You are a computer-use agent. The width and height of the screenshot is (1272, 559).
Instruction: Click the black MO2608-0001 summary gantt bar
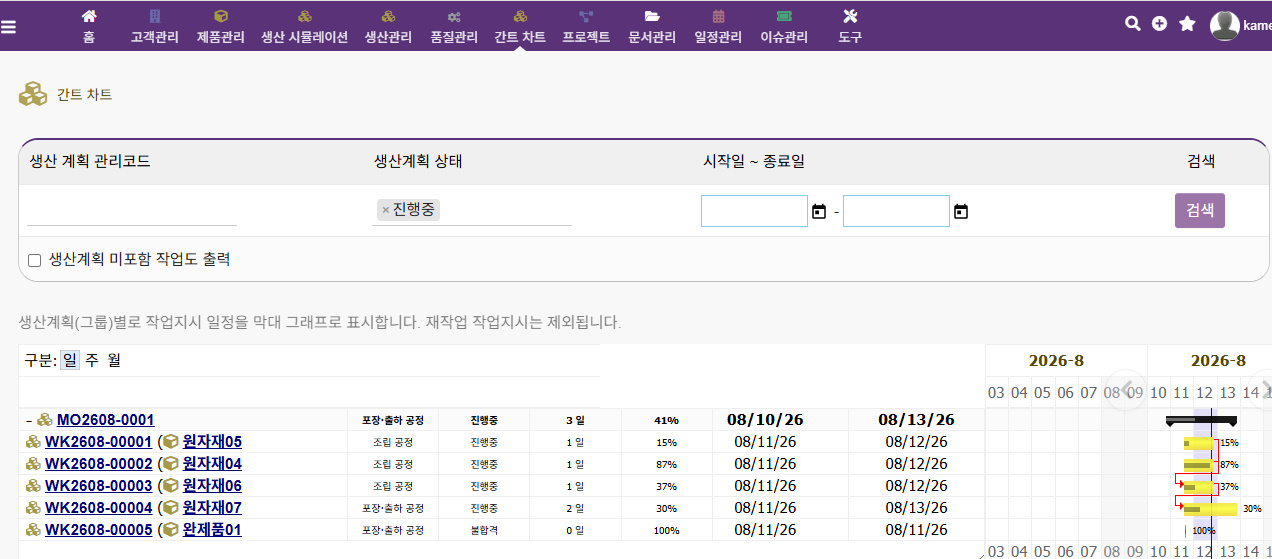click(x=1201, y=420)
